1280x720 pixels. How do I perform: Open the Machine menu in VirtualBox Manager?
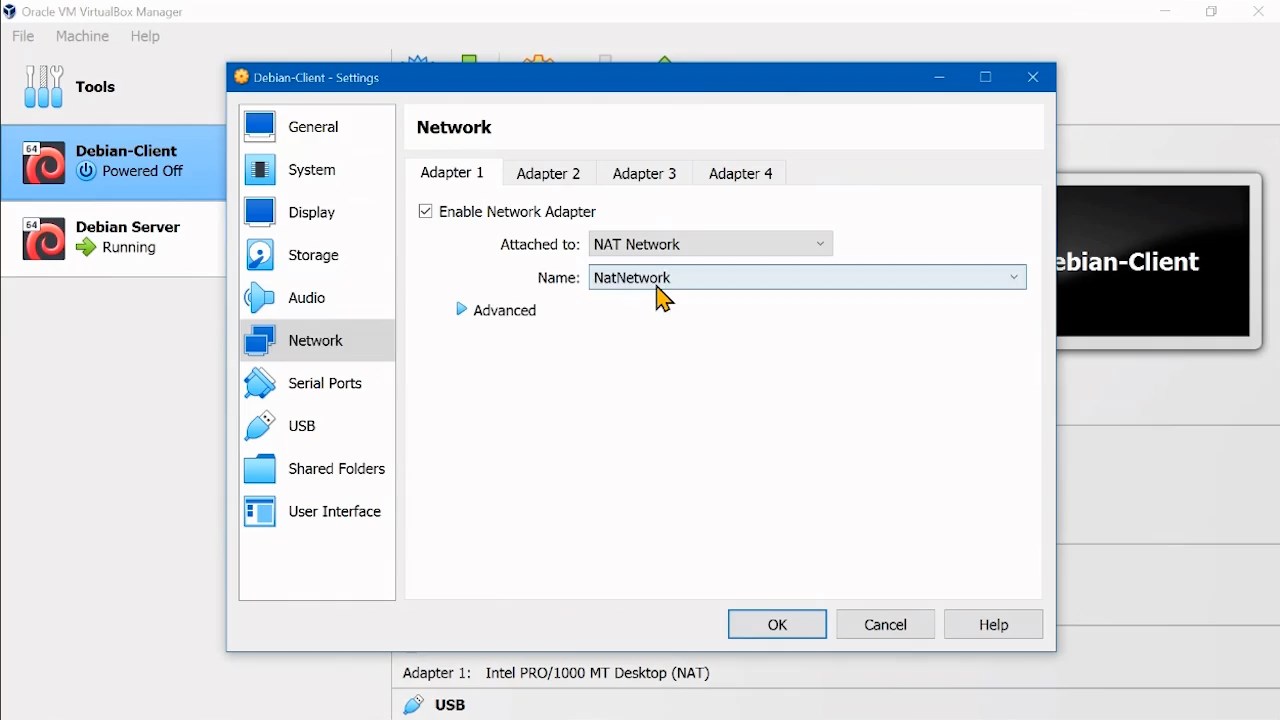point(82,36)
